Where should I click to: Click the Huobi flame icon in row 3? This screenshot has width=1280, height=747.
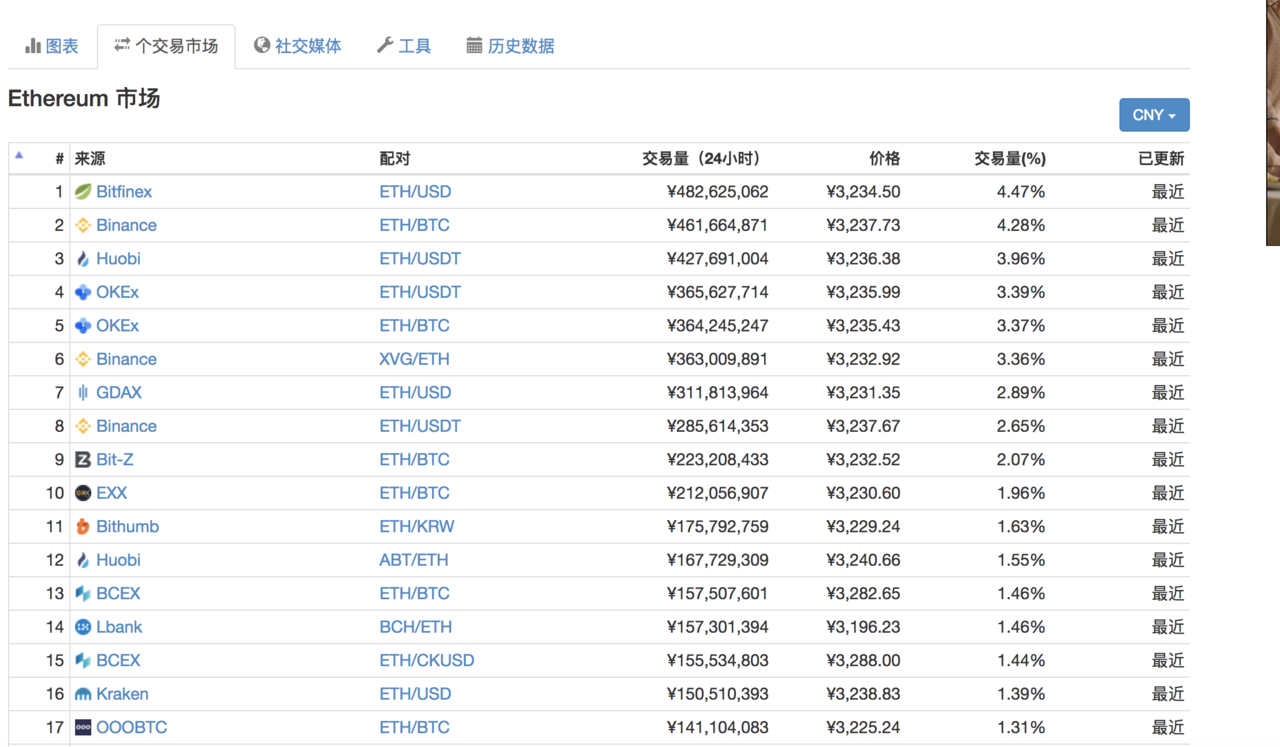tap(83, 259)
